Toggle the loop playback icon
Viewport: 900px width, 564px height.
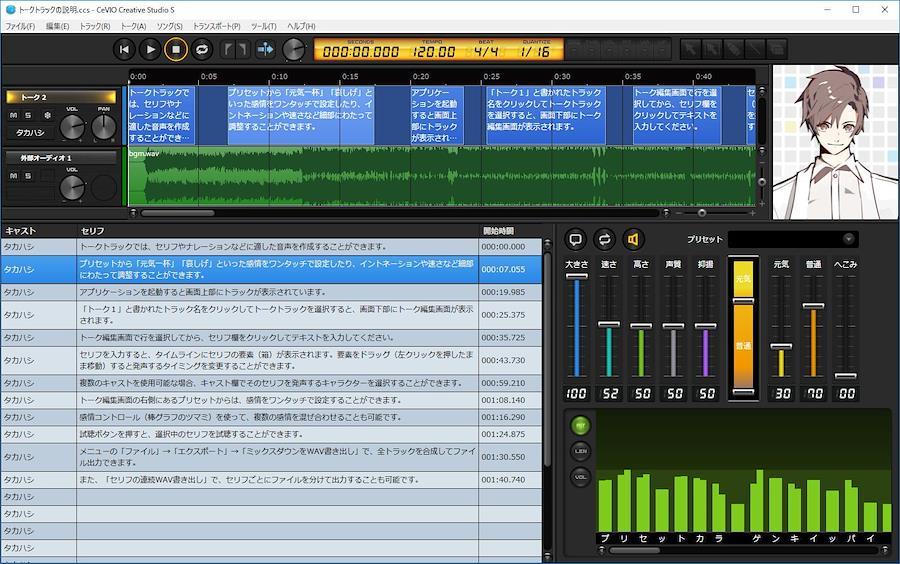tap(202, 48)
